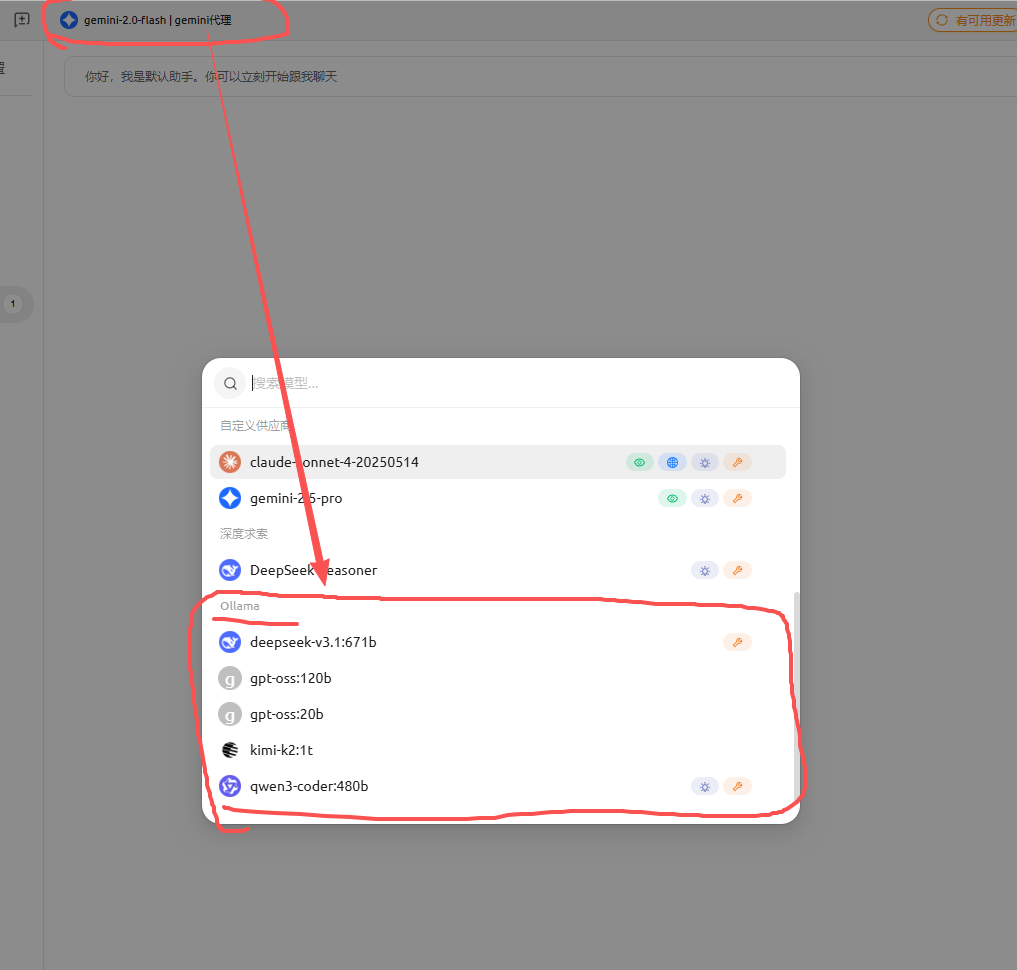Click the new topic icon at top-left
Screen dimensions: 1017x970
tap(22, 20)
